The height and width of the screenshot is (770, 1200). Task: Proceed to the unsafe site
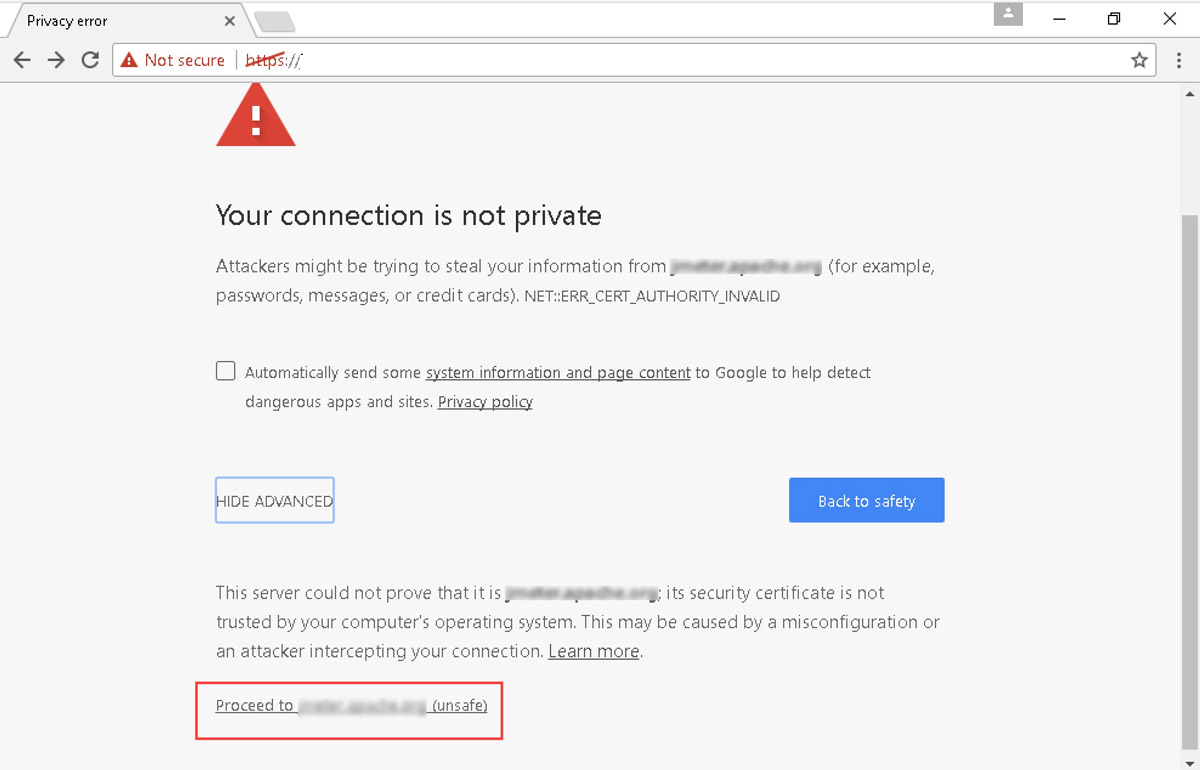[x=348, y=705]
